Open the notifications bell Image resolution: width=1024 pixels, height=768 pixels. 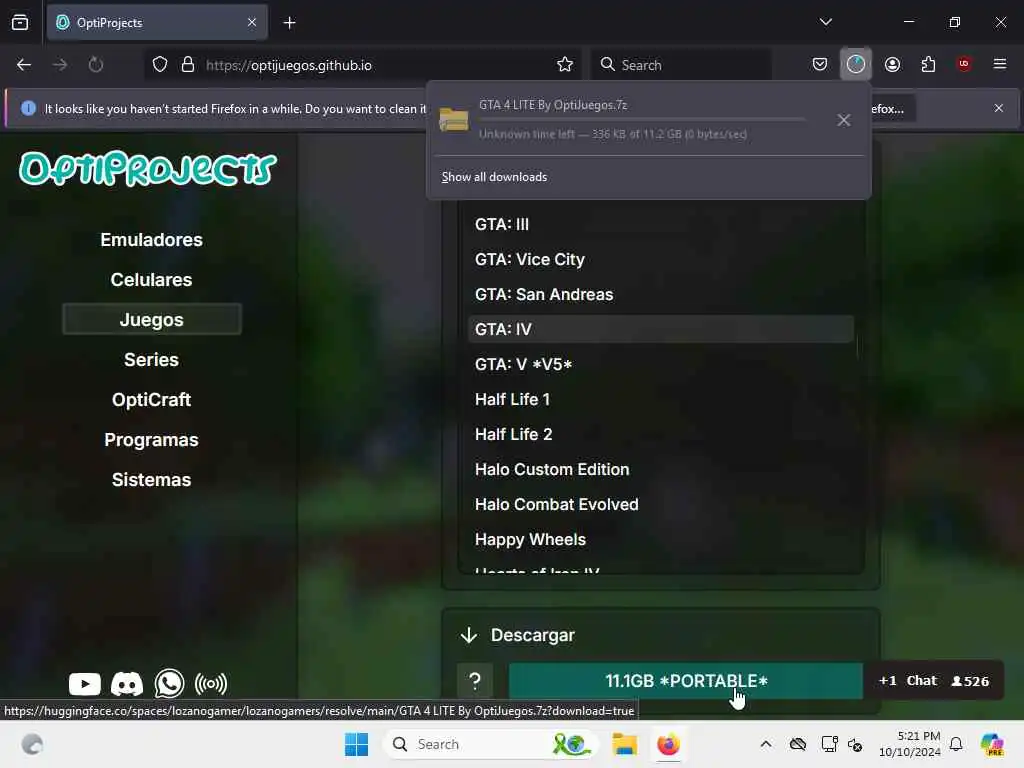[956, 744]
